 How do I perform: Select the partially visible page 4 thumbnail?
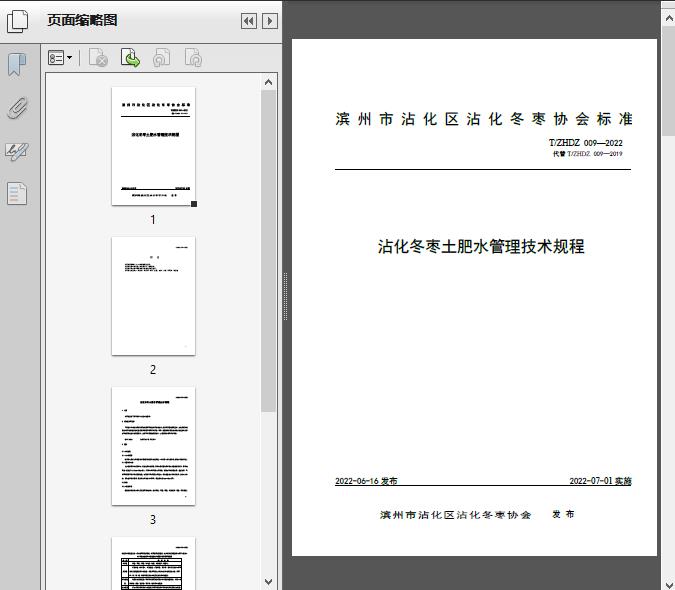pyautogui.click(x=153, y=563)
